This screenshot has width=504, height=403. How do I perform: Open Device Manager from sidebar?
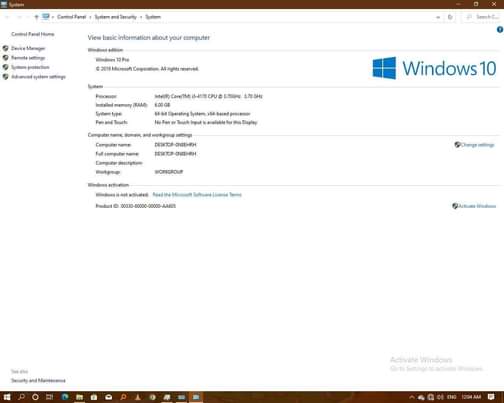coord(28,48)
